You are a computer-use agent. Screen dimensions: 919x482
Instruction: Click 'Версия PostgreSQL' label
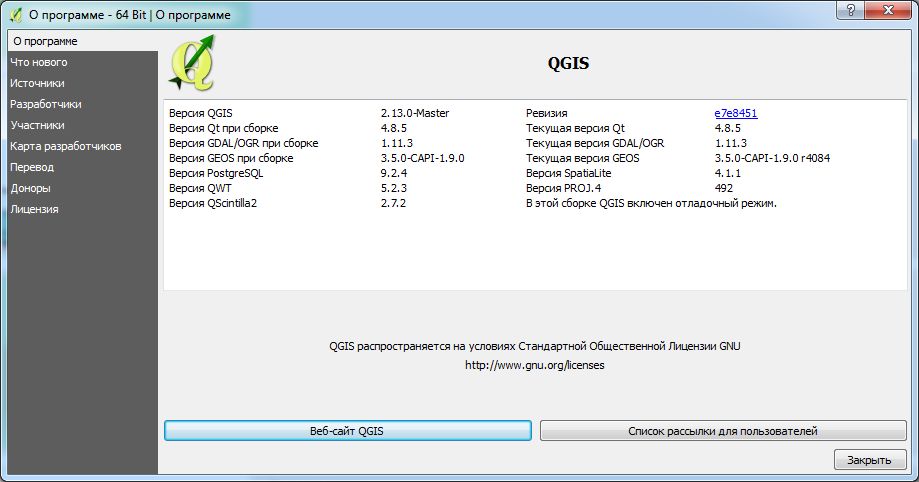[216, 173]
